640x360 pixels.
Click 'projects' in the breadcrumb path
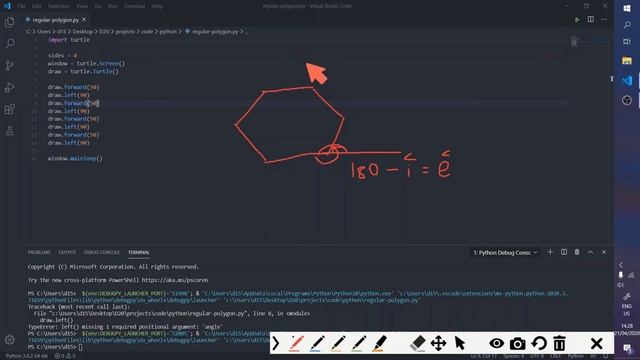click(125, 31)
